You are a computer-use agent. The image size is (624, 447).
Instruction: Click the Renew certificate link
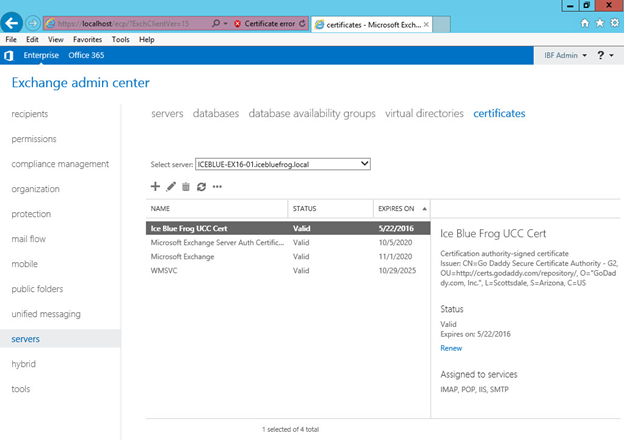click(451, 348)
